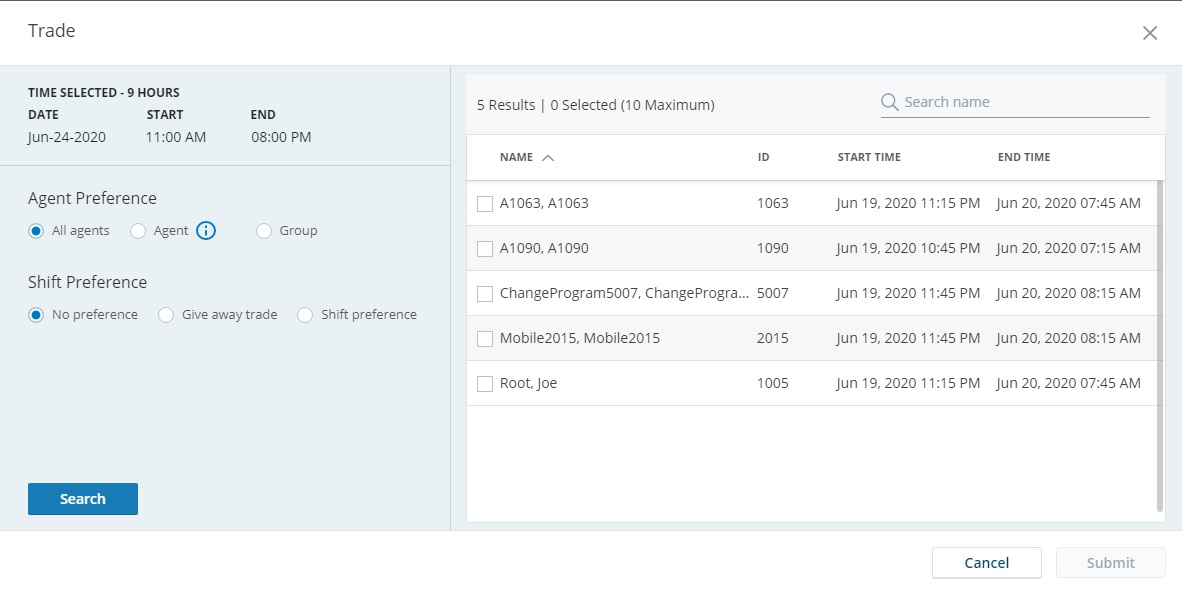Sort by the NAME column arrow
The width and height of the screenshot is (1182, 594).
tap(547, 158)
